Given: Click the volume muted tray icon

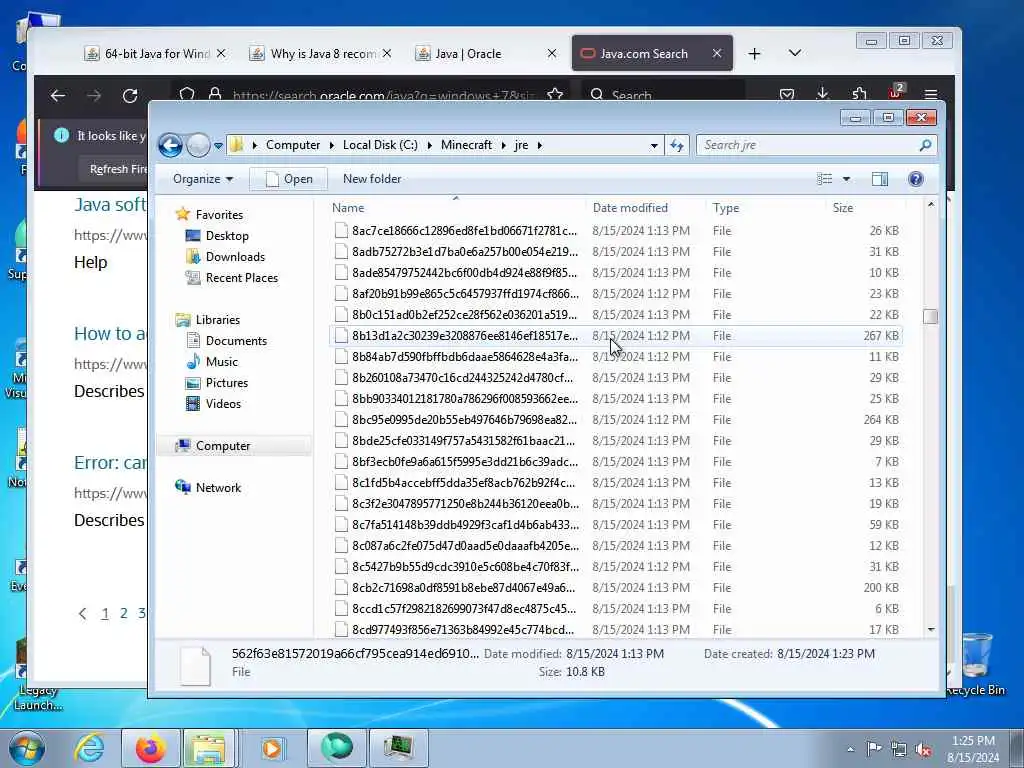Looking at the screenshot, I should [x=923, y=749].
